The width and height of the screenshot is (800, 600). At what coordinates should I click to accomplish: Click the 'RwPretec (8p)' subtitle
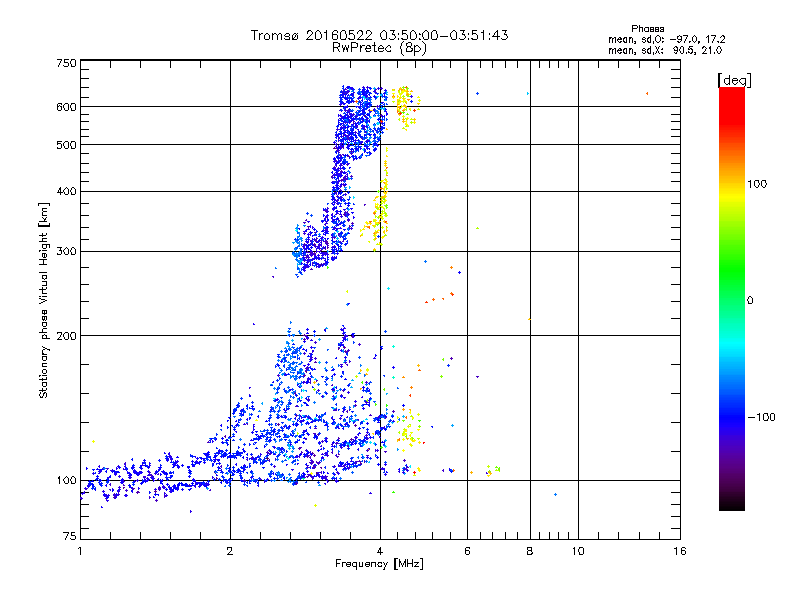click(x=379, y=48)
